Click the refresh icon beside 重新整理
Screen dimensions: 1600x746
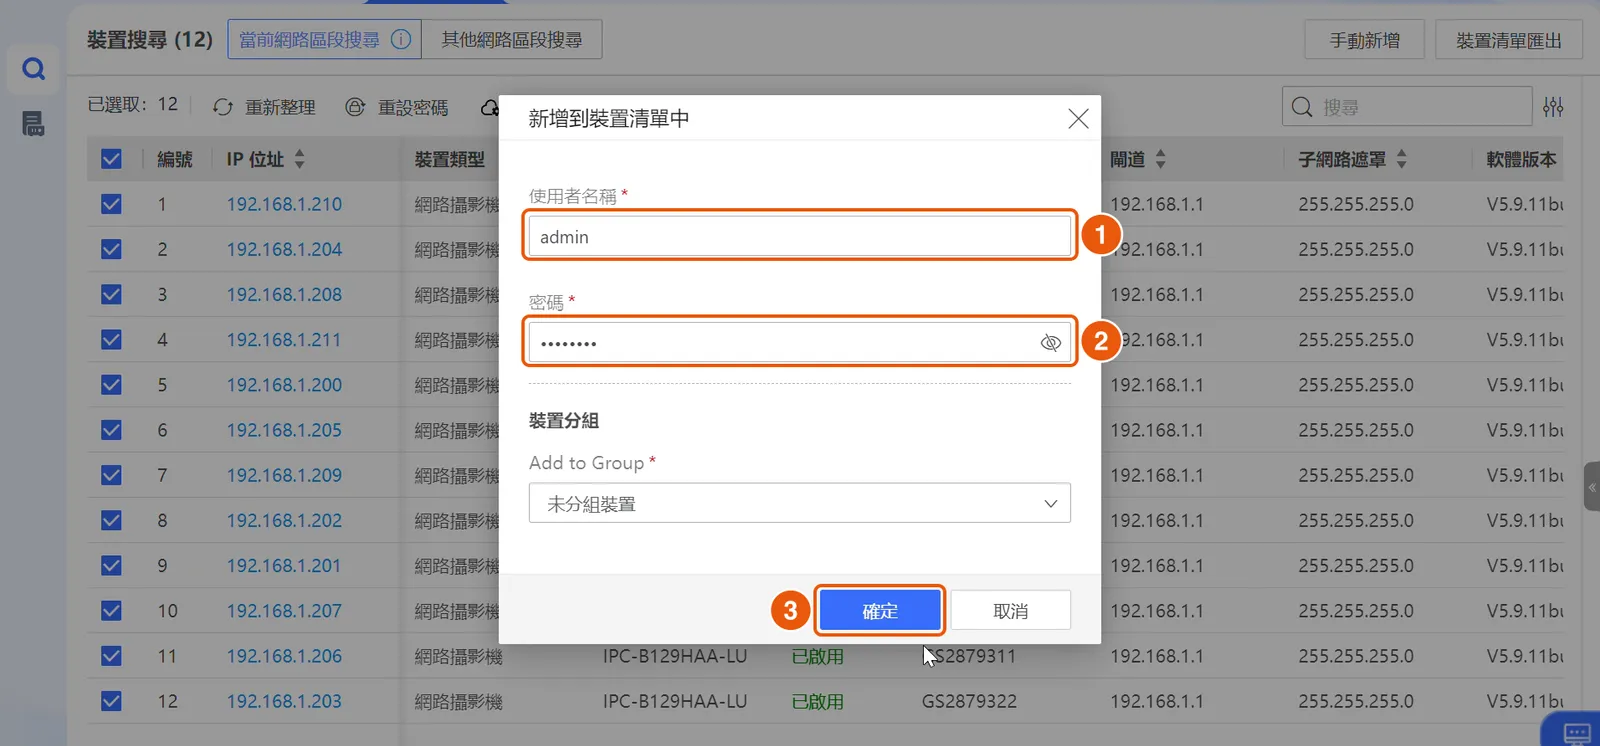223,107
